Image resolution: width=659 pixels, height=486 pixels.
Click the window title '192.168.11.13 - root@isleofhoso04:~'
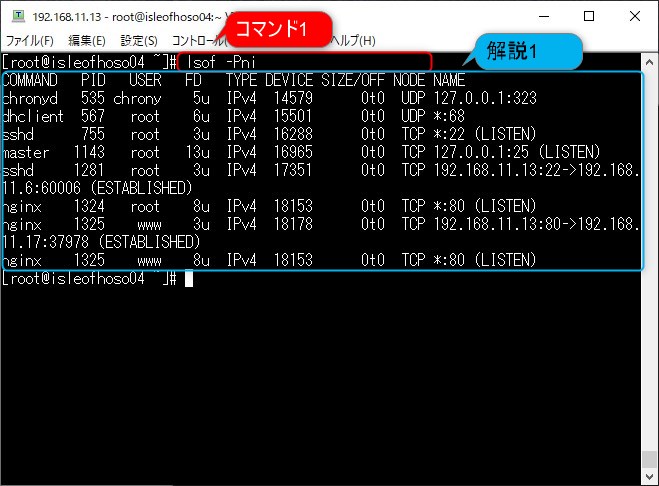coord(127,17)
